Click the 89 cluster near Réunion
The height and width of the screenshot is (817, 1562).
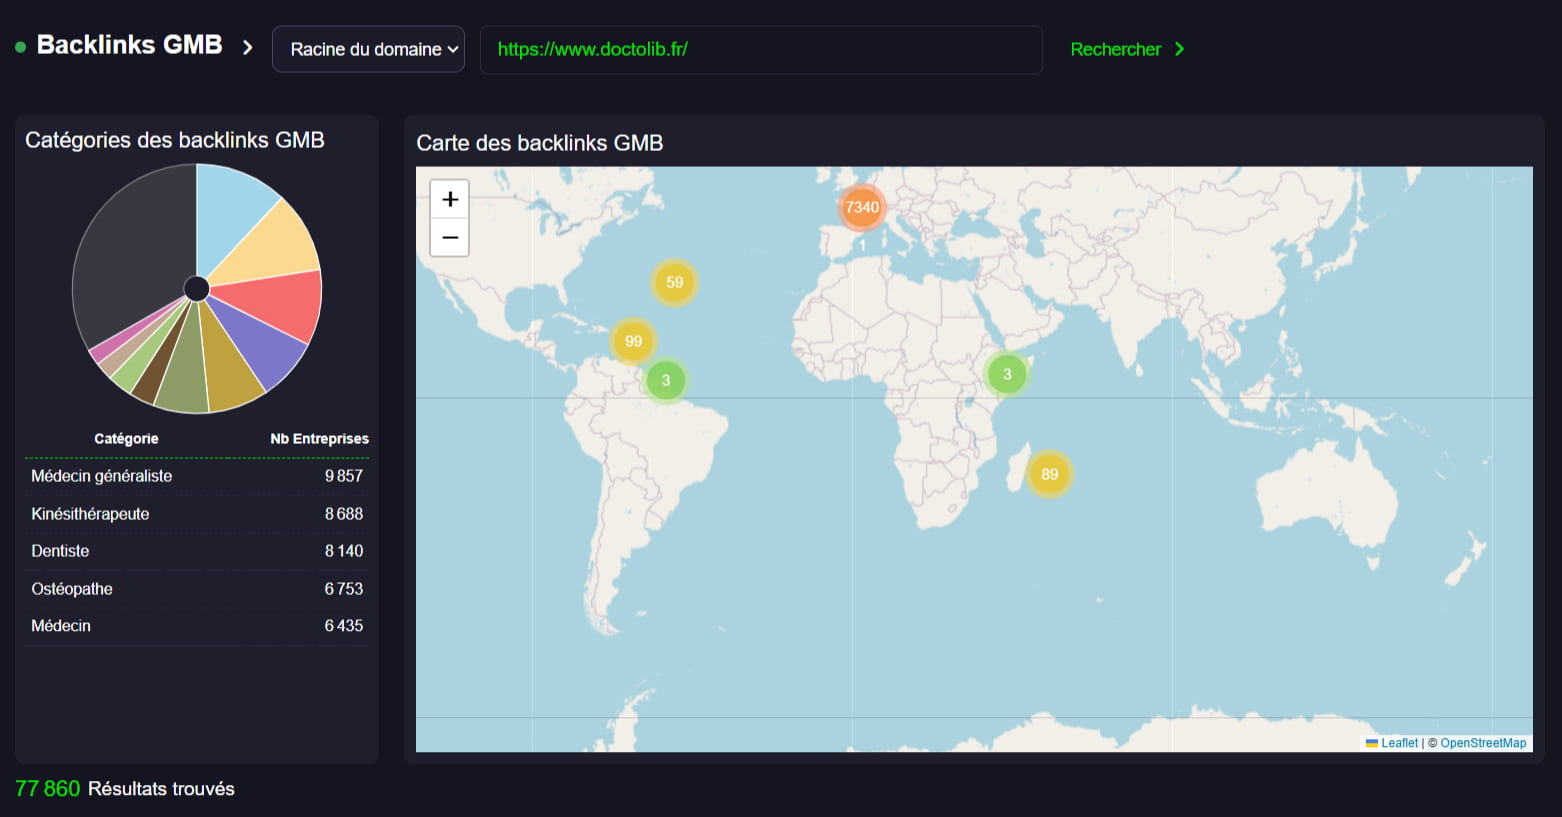pyautogui.click(x=1049, y=474)
